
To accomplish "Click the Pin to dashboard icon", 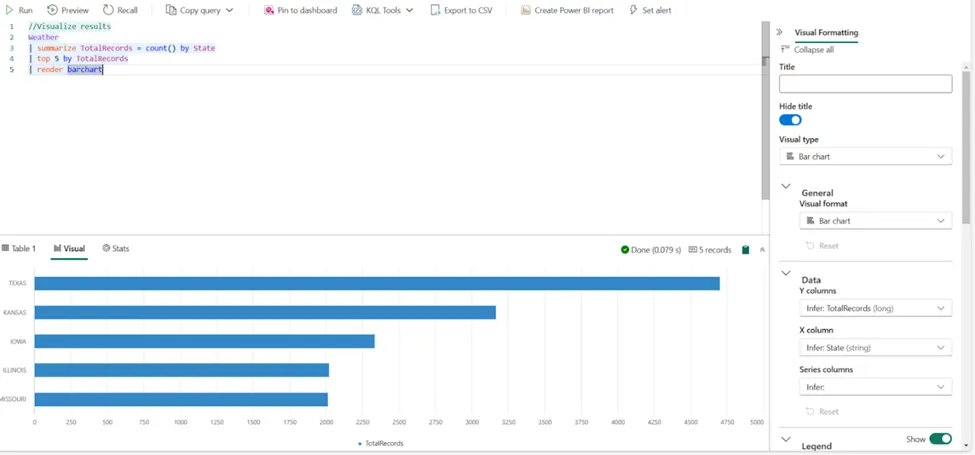I will pyautogui.click(x=269, y=10).
